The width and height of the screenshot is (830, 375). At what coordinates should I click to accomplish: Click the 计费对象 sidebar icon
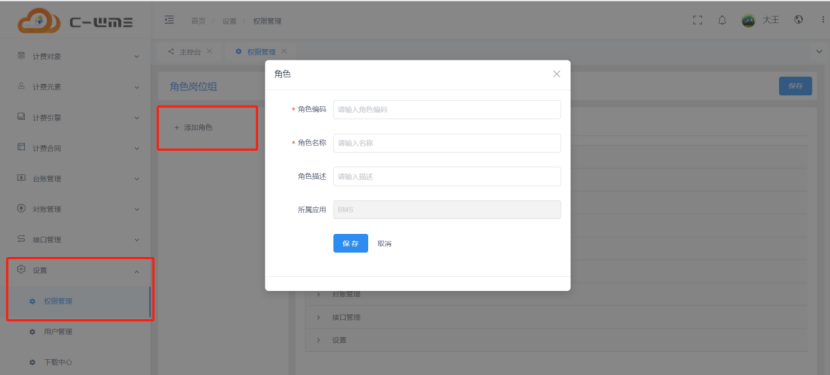(x=21, y=56)
